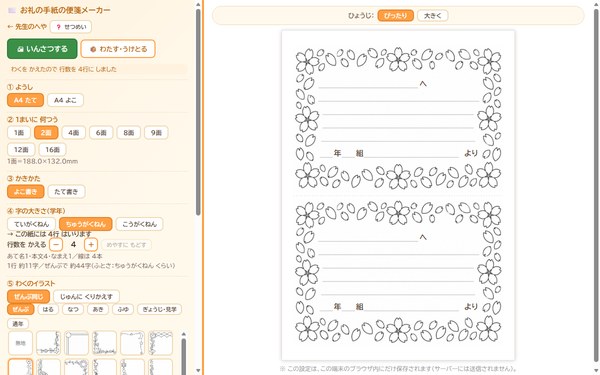Click the text この紙には 4行 はいります
Image resolution: width=600 pixels, height=375 pixels.
click(53, 234)
